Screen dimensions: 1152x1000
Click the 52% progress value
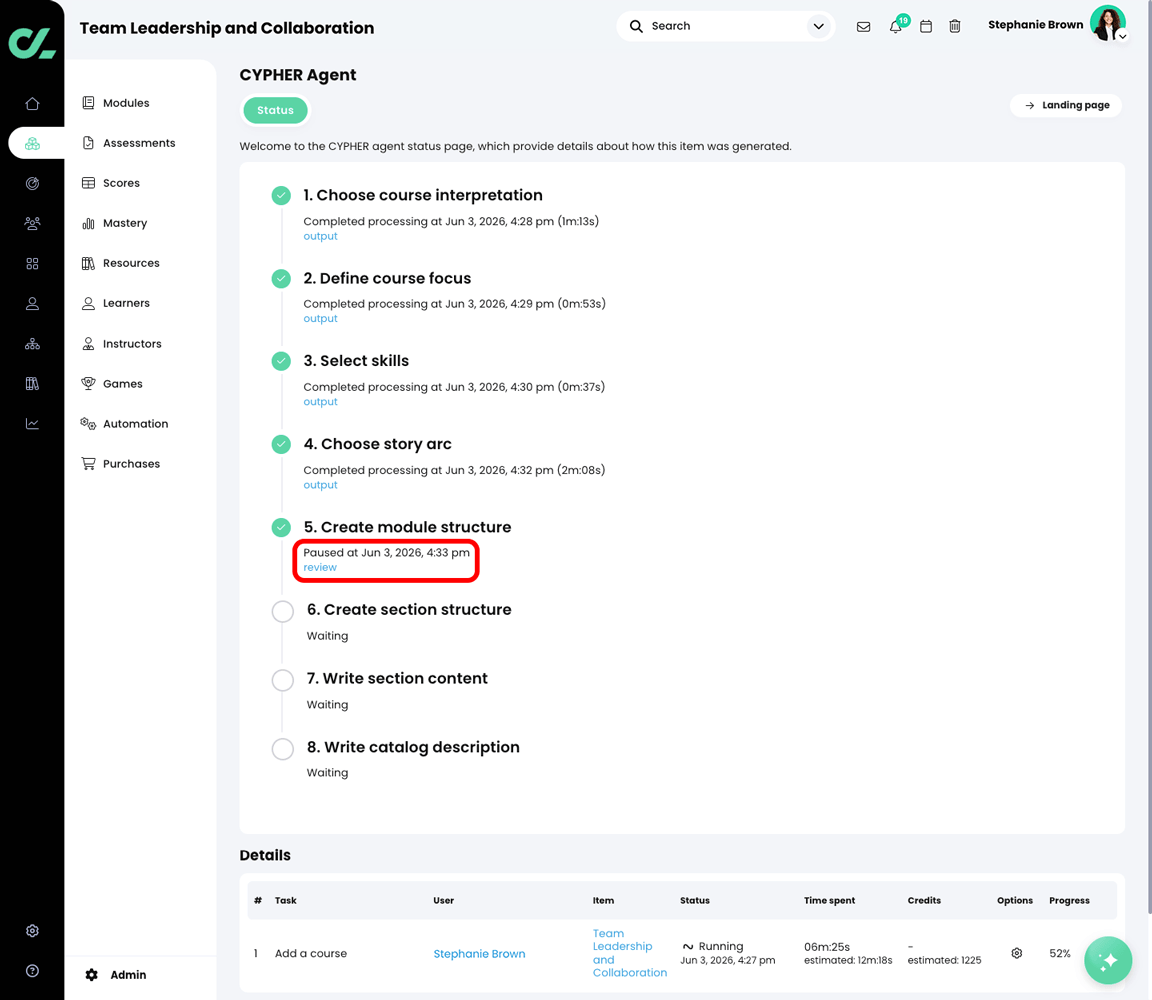(1059, 953)
